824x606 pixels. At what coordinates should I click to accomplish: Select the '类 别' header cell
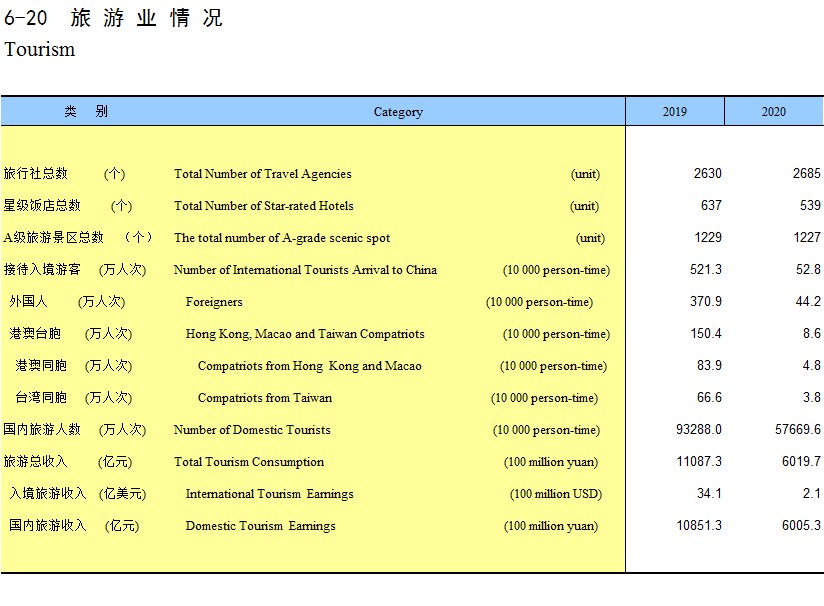click(x=86, y=111)
